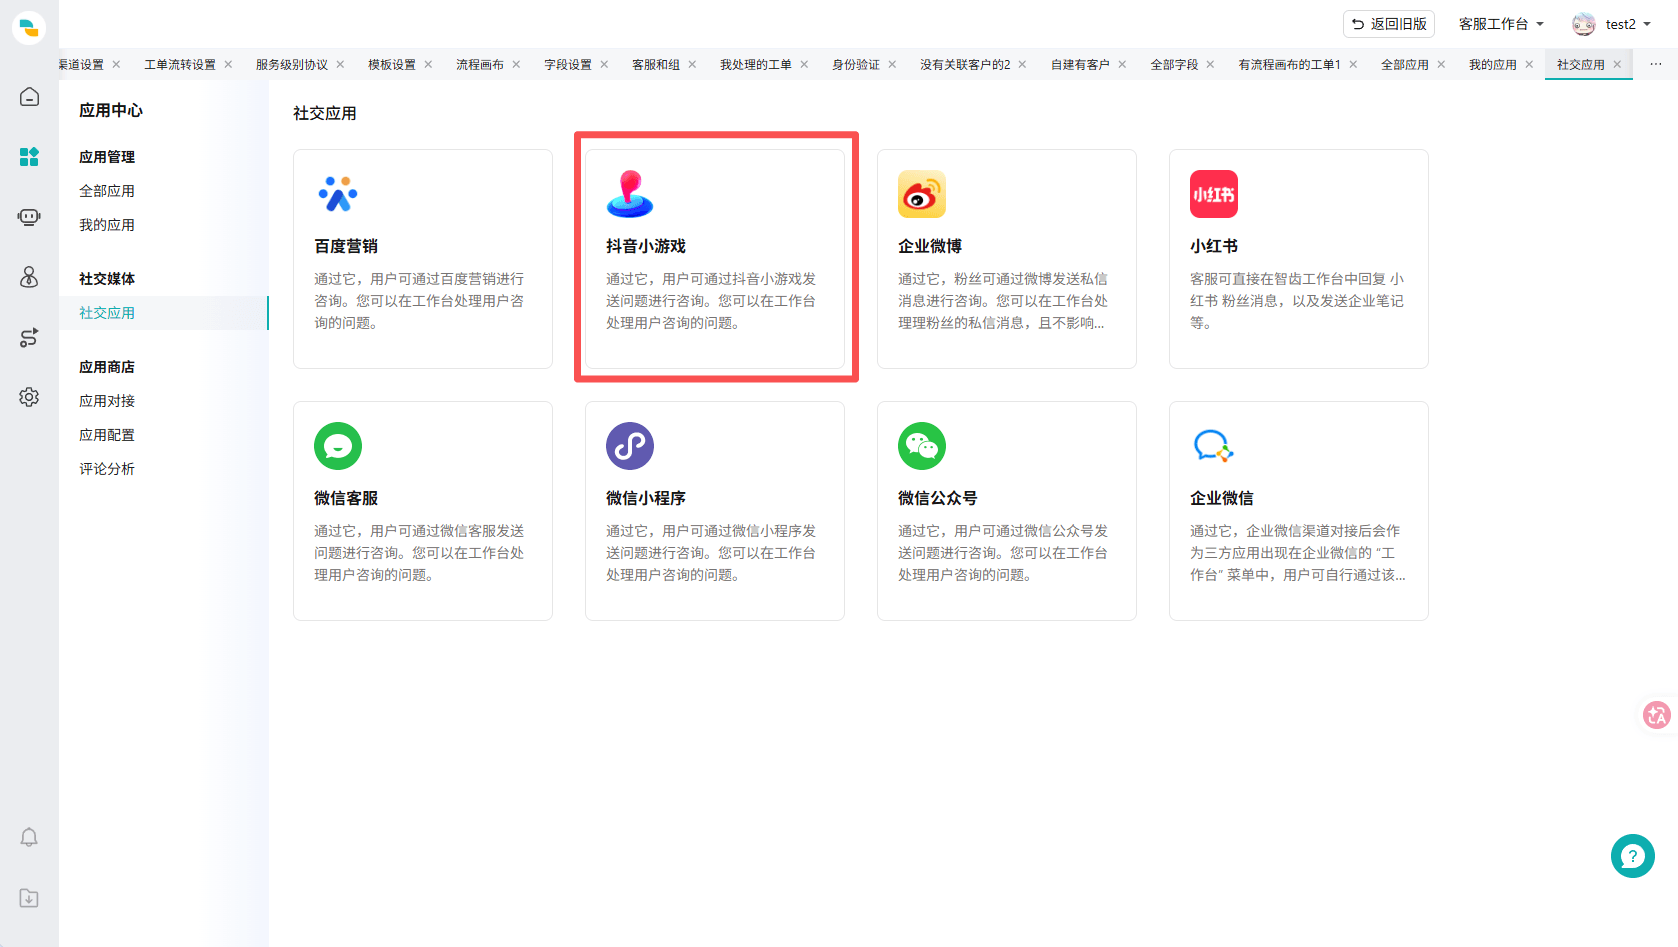1678x947 pixels.
Task: Open the robot icon in sidebar
Action: tap(29, 217)
